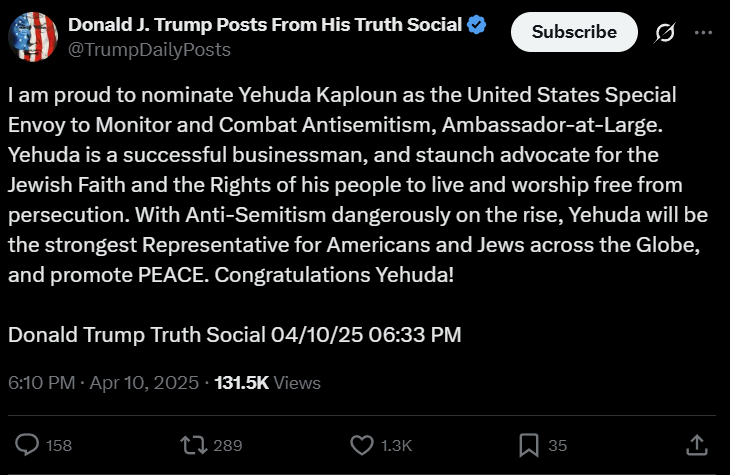Click the 289 reposts count
This screenshot has width=730, height=475.
click(228, 445)
